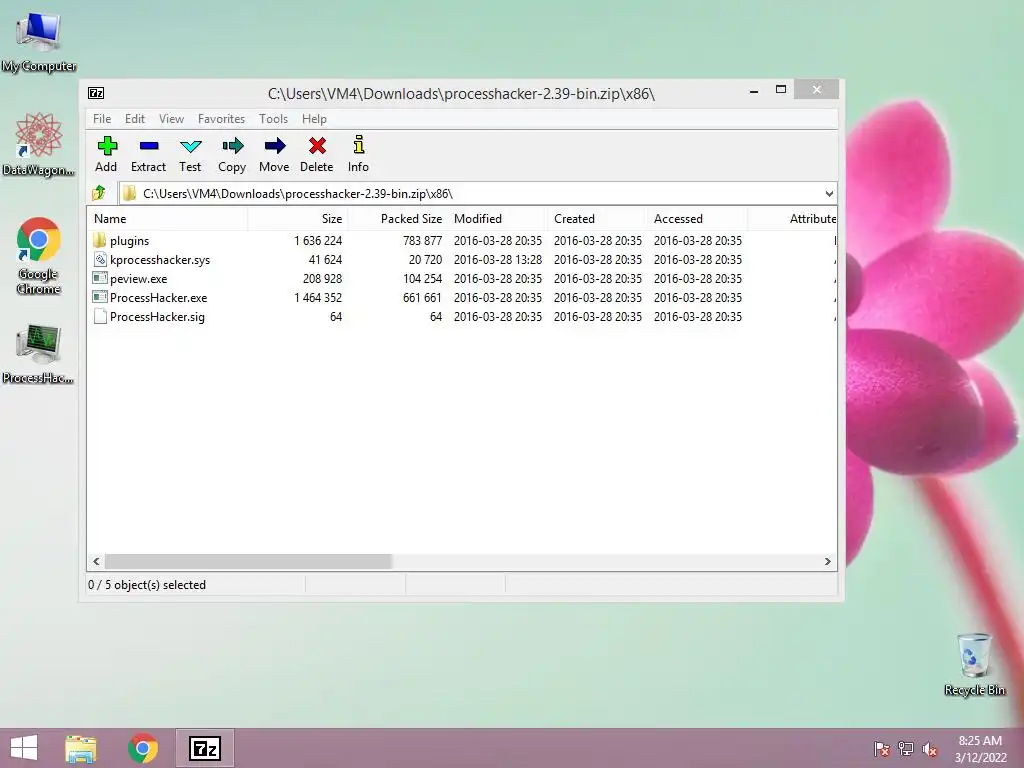Expand the address path dropdown
Viewport: 1024px width, 768px height.
pyautogui.click(x=829, y=193)
